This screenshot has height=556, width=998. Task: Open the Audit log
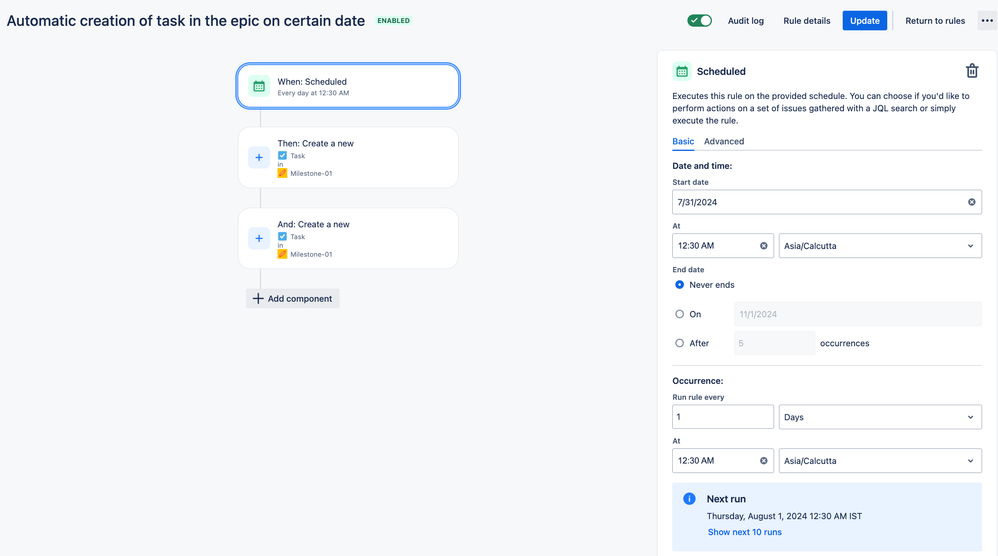745,20
